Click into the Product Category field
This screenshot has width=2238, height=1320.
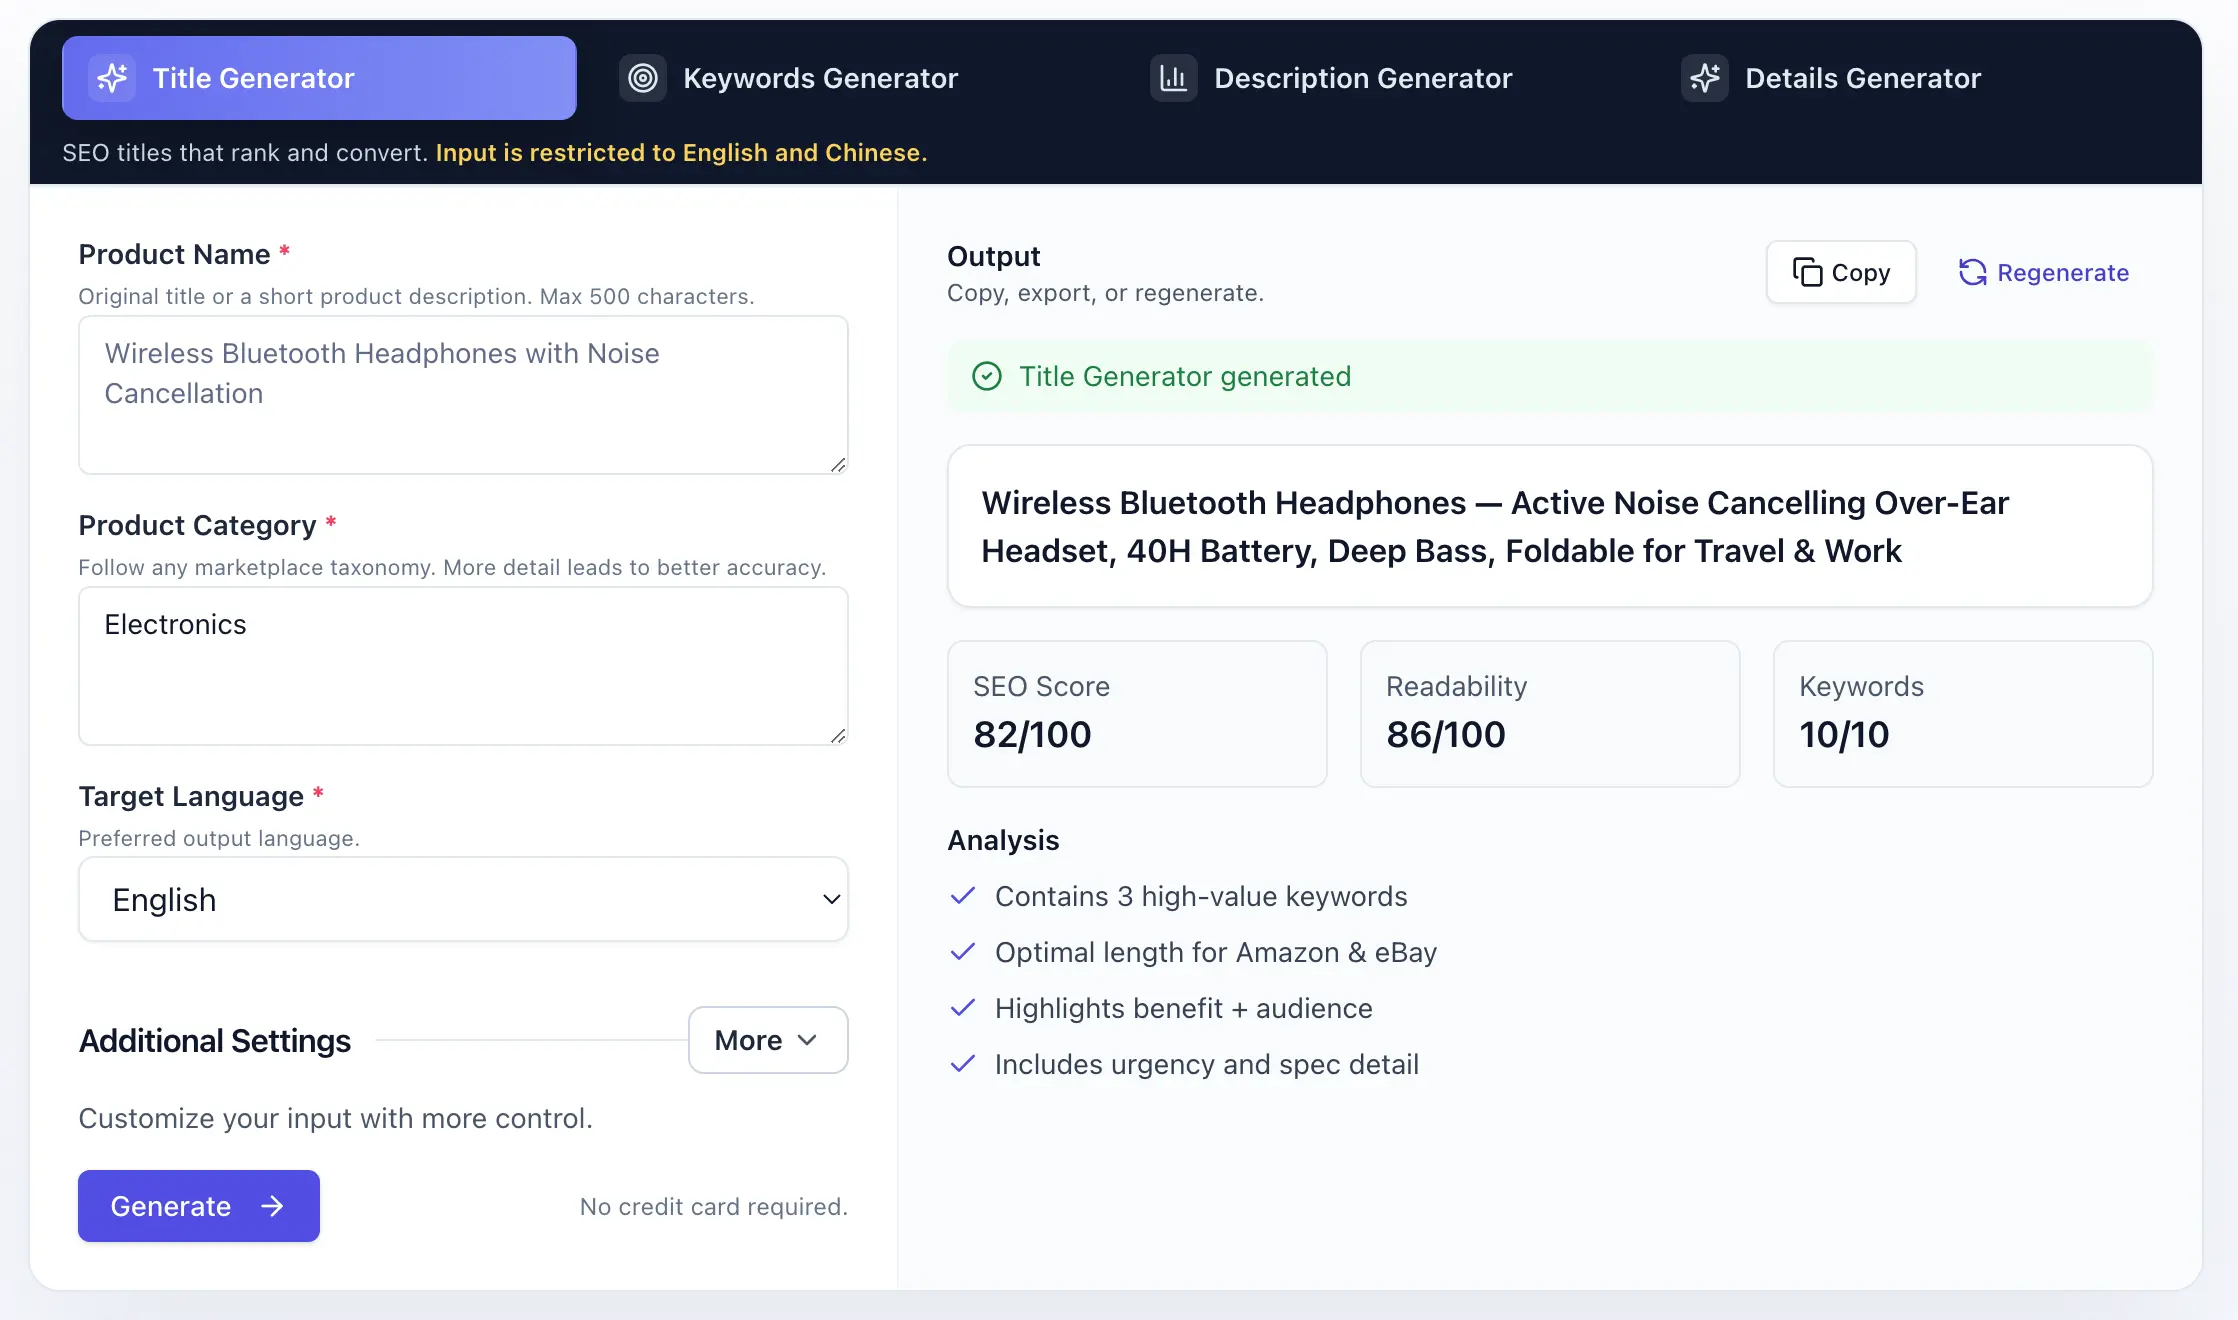point(463,666)
